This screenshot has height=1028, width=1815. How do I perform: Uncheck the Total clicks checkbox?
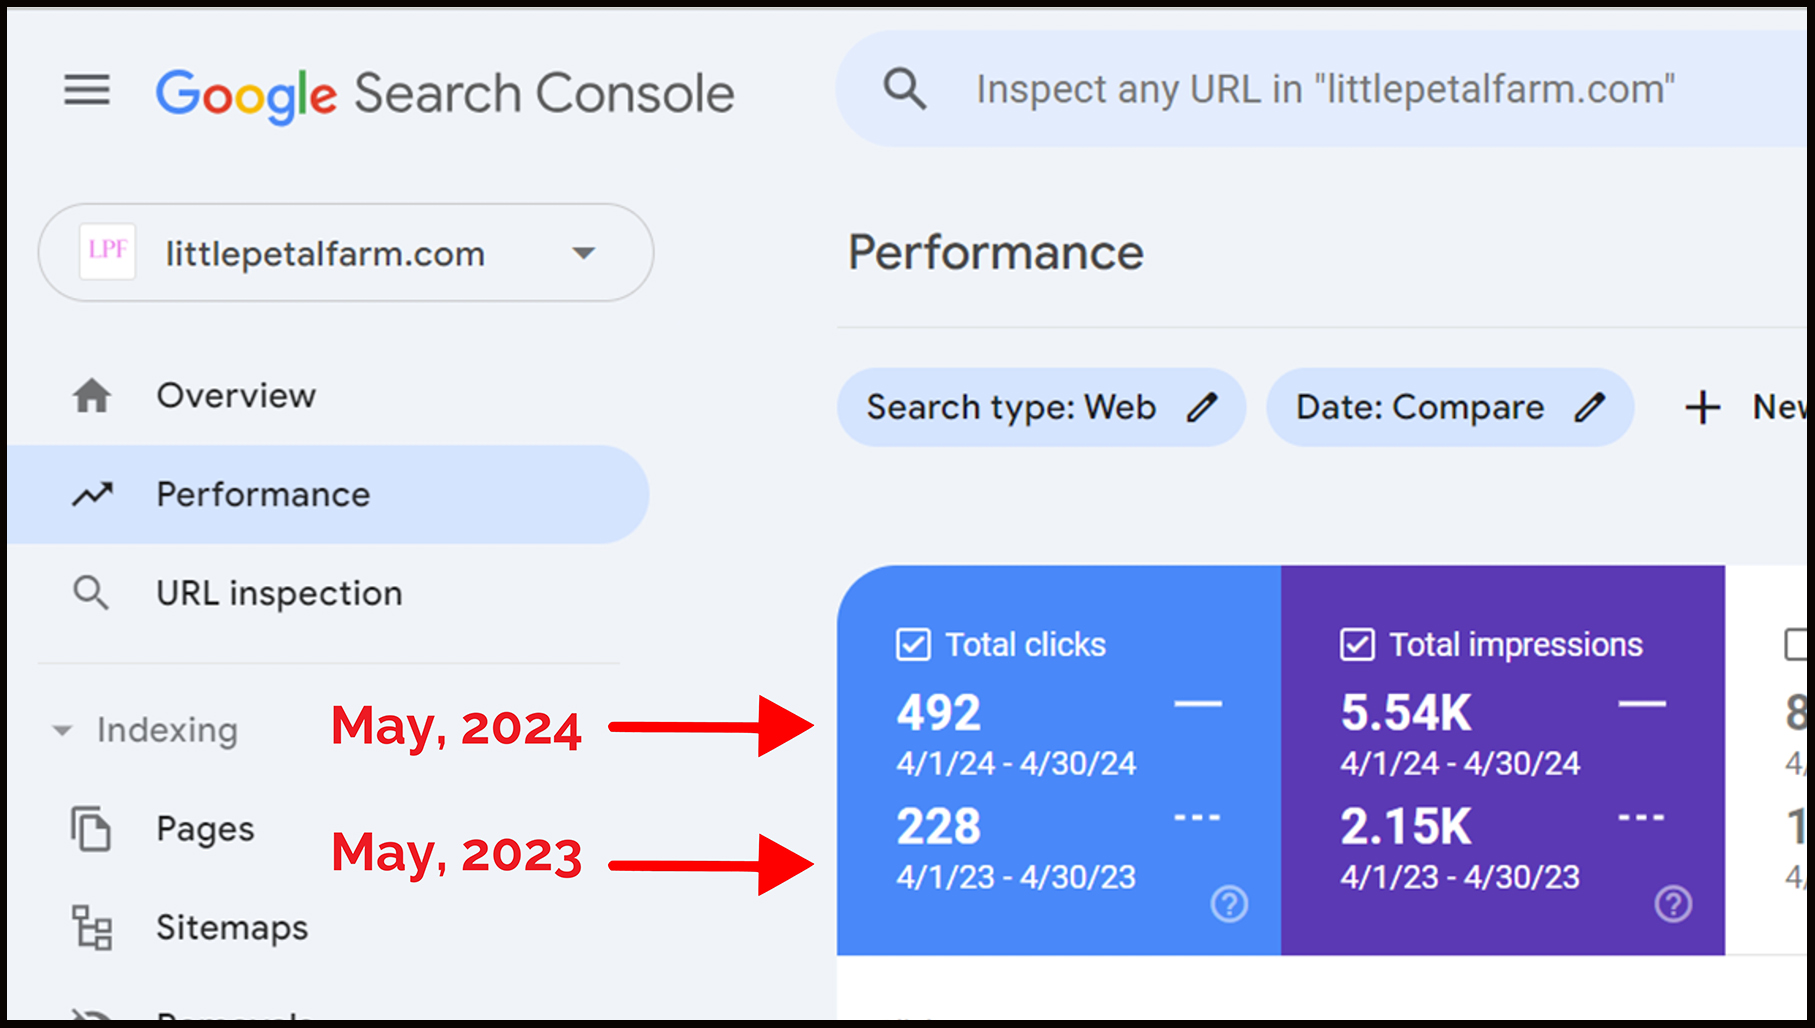(913, 645)
